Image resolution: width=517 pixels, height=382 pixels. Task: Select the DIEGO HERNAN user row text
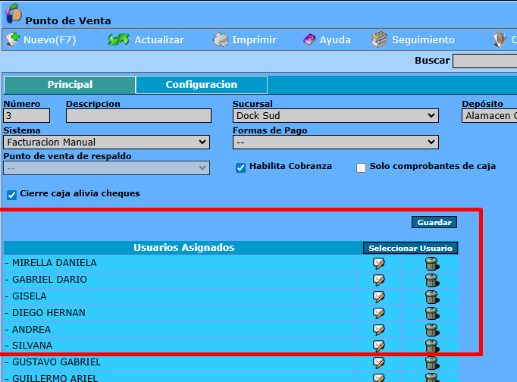pos(49,313)
